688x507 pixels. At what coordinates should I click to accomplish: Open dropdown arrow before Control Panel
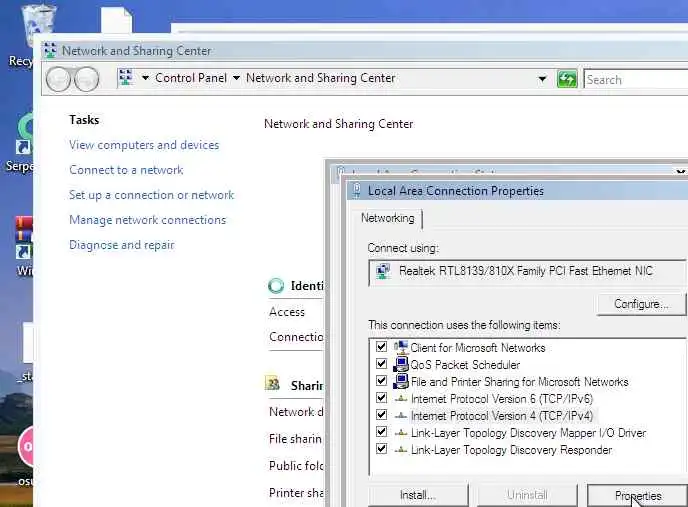(145, 78)
